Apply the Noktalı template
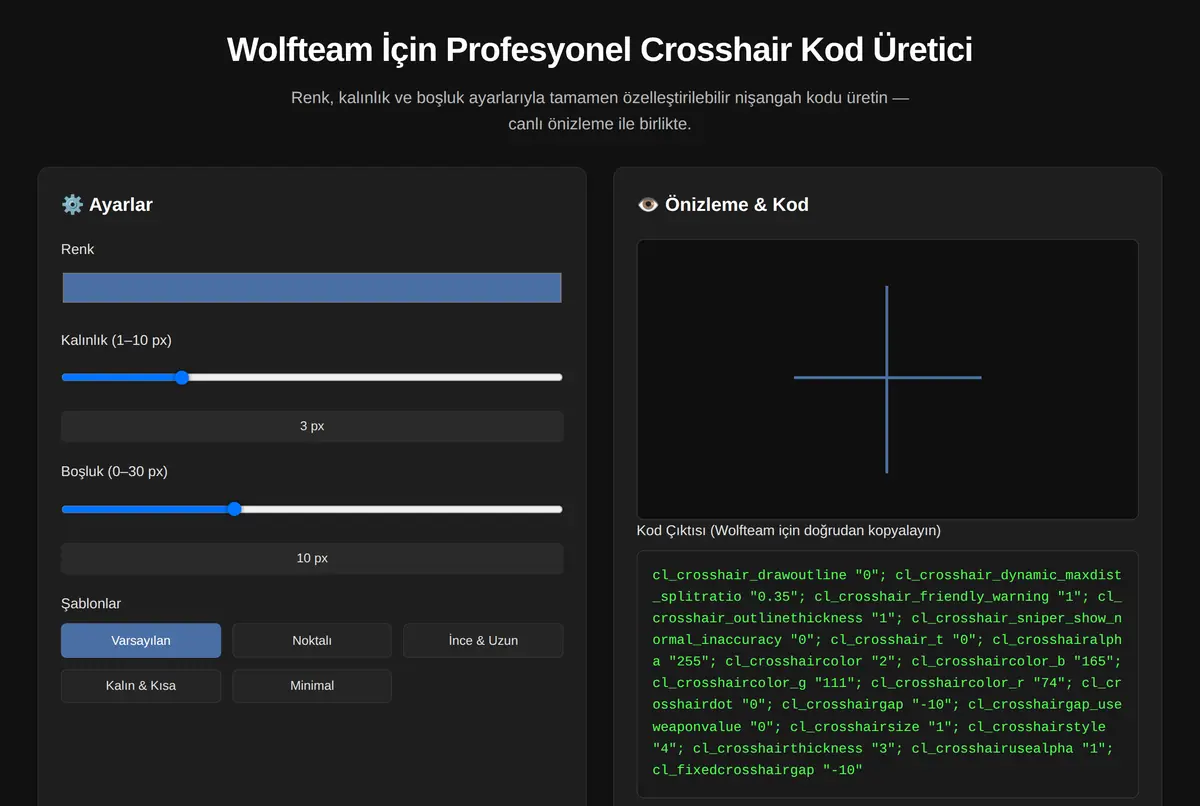The height and width of the screenshot is (806, 1200). click(312, 640)
